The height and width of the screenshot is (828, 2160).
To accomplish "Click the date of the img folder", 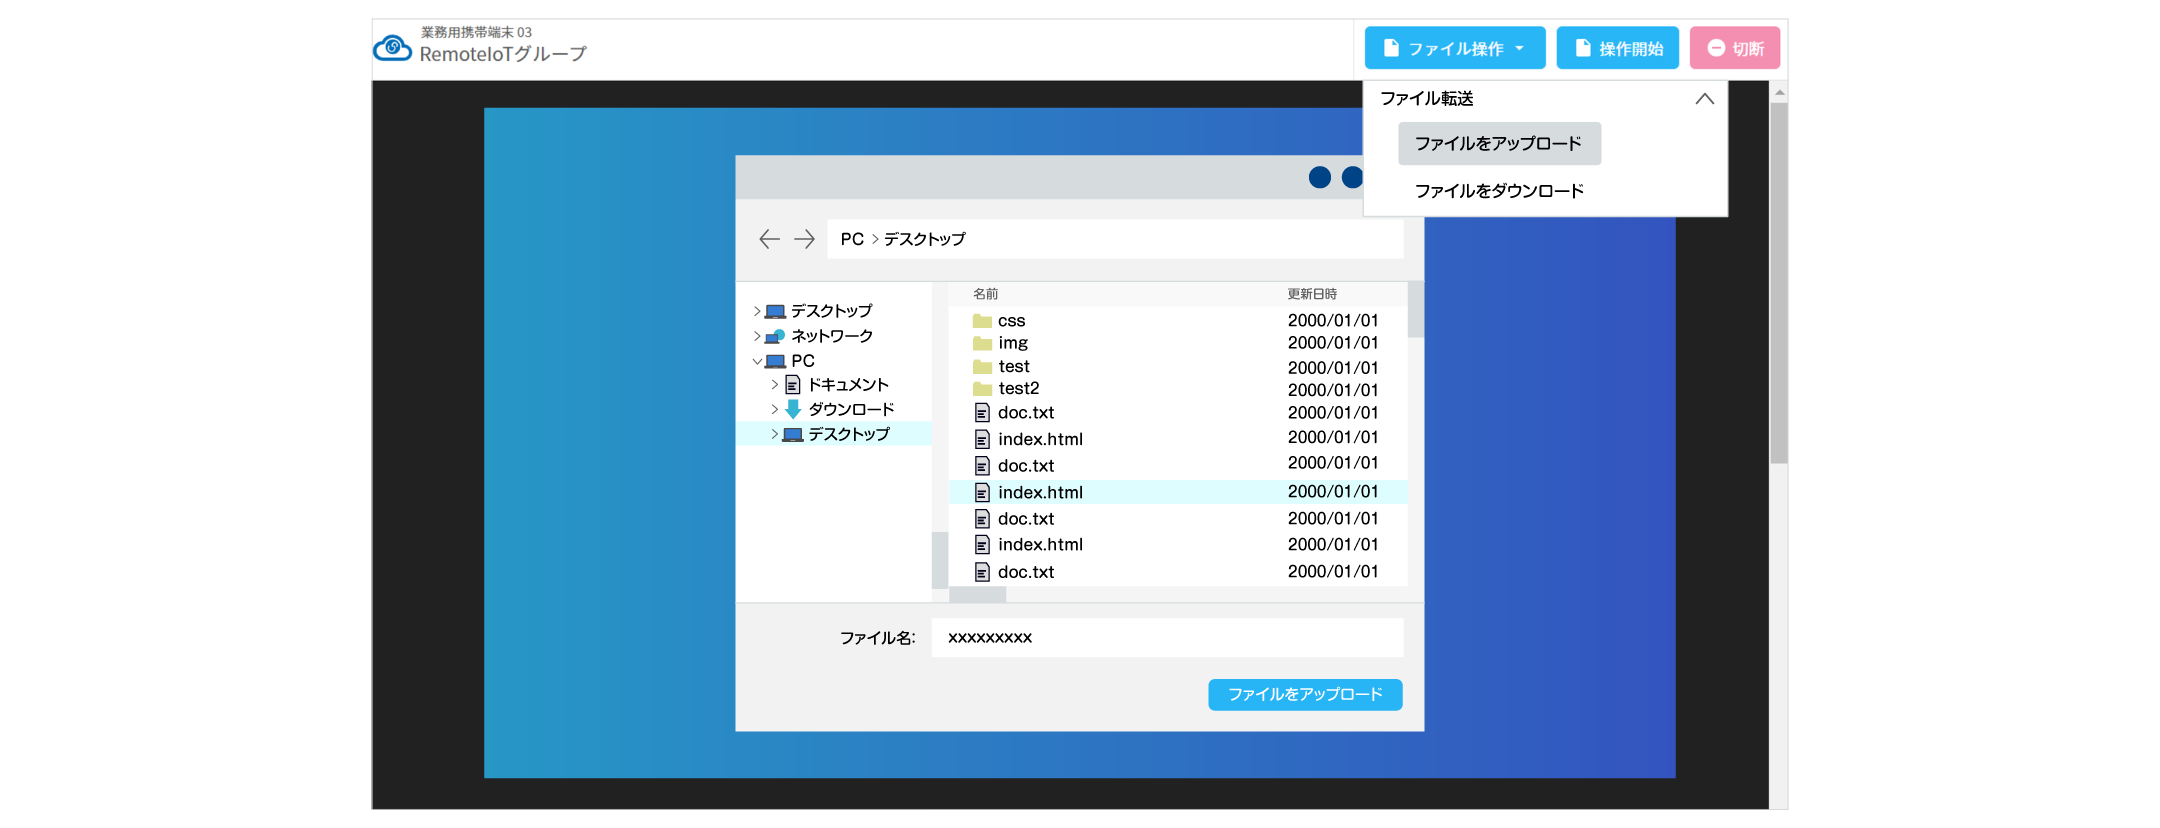I will 1333,343.
